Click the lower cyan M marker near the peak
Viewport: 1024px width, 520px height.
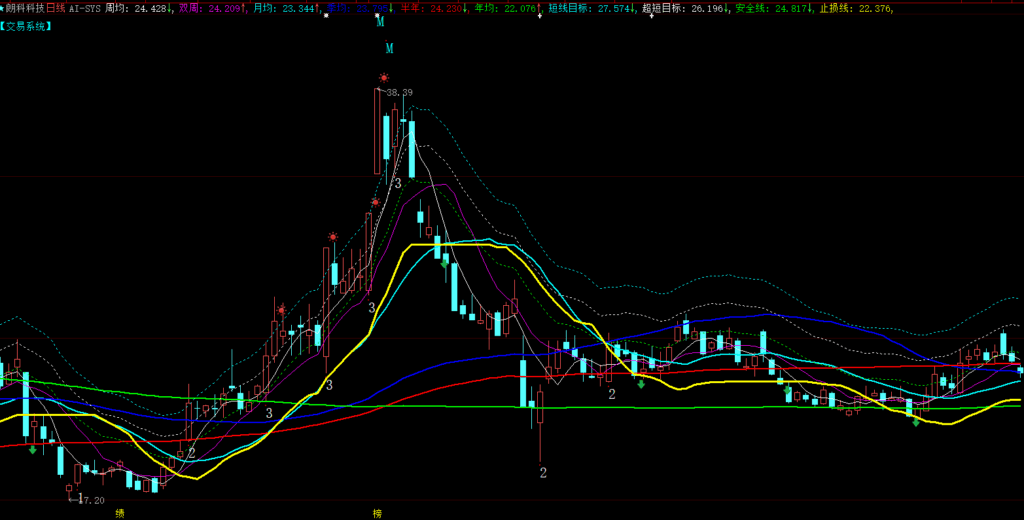(x=389, y=48)
